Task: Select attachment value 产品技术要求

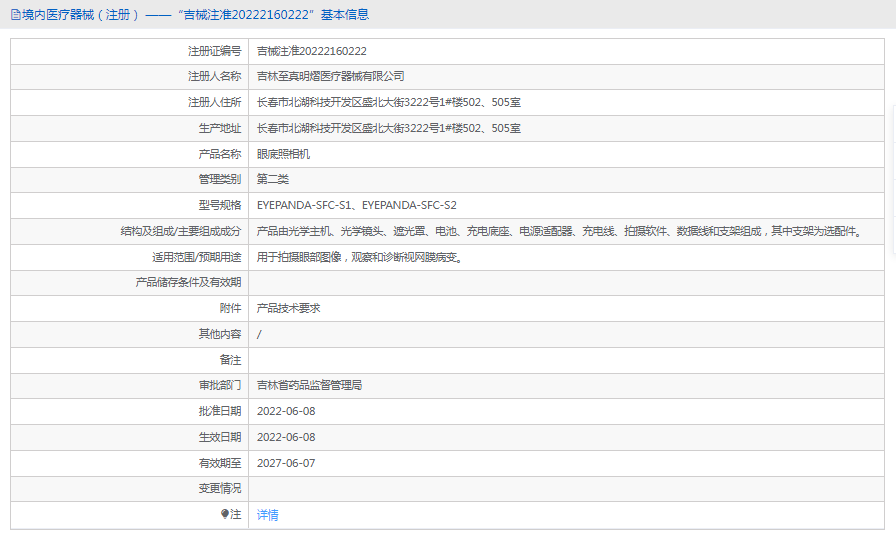Action: pos(289,308)
